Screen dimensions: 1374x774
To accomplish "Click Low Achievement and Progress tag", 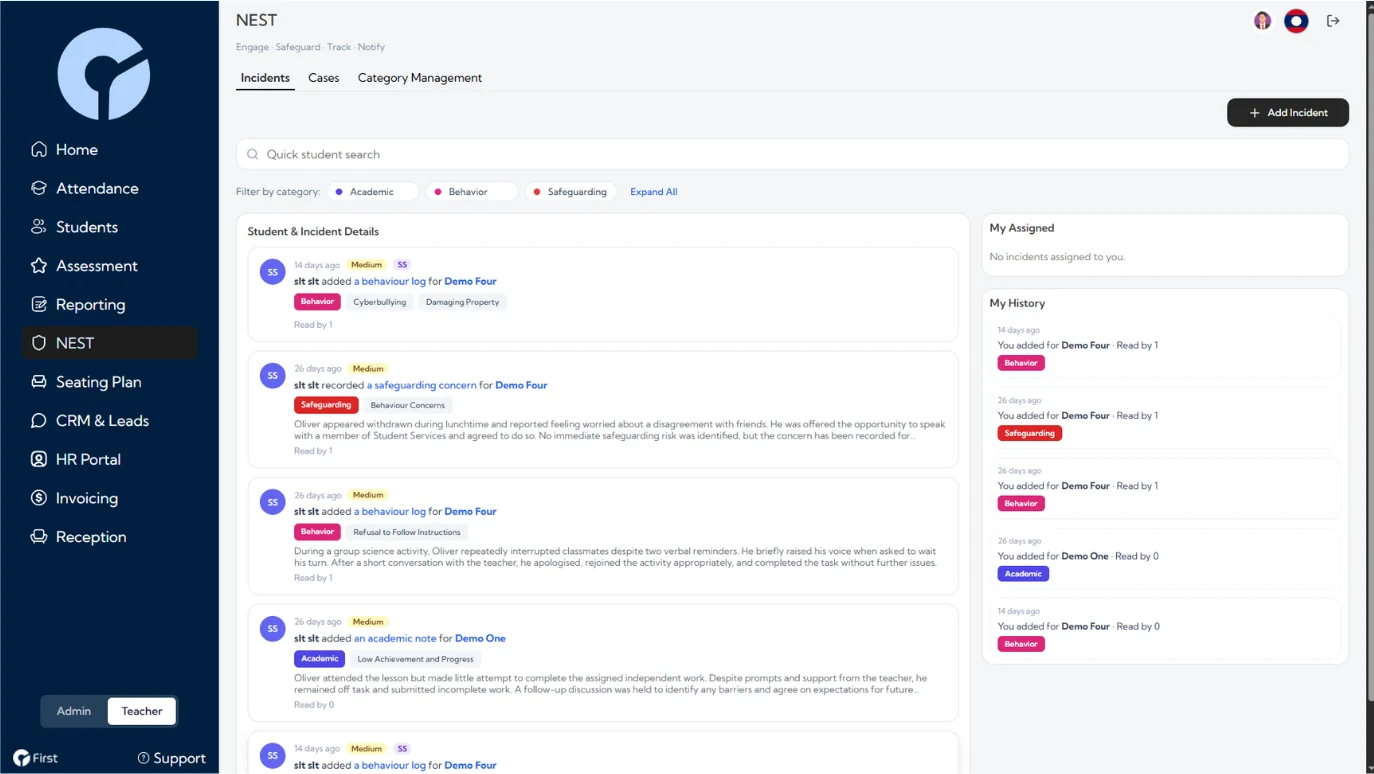I will coord(415,659).
